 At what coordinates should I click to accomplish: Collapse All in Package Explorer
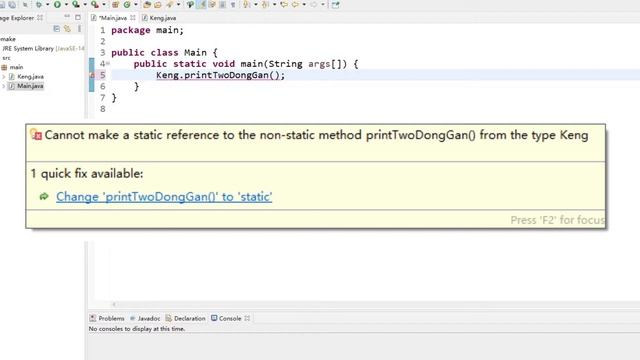(x=57, y=29)
